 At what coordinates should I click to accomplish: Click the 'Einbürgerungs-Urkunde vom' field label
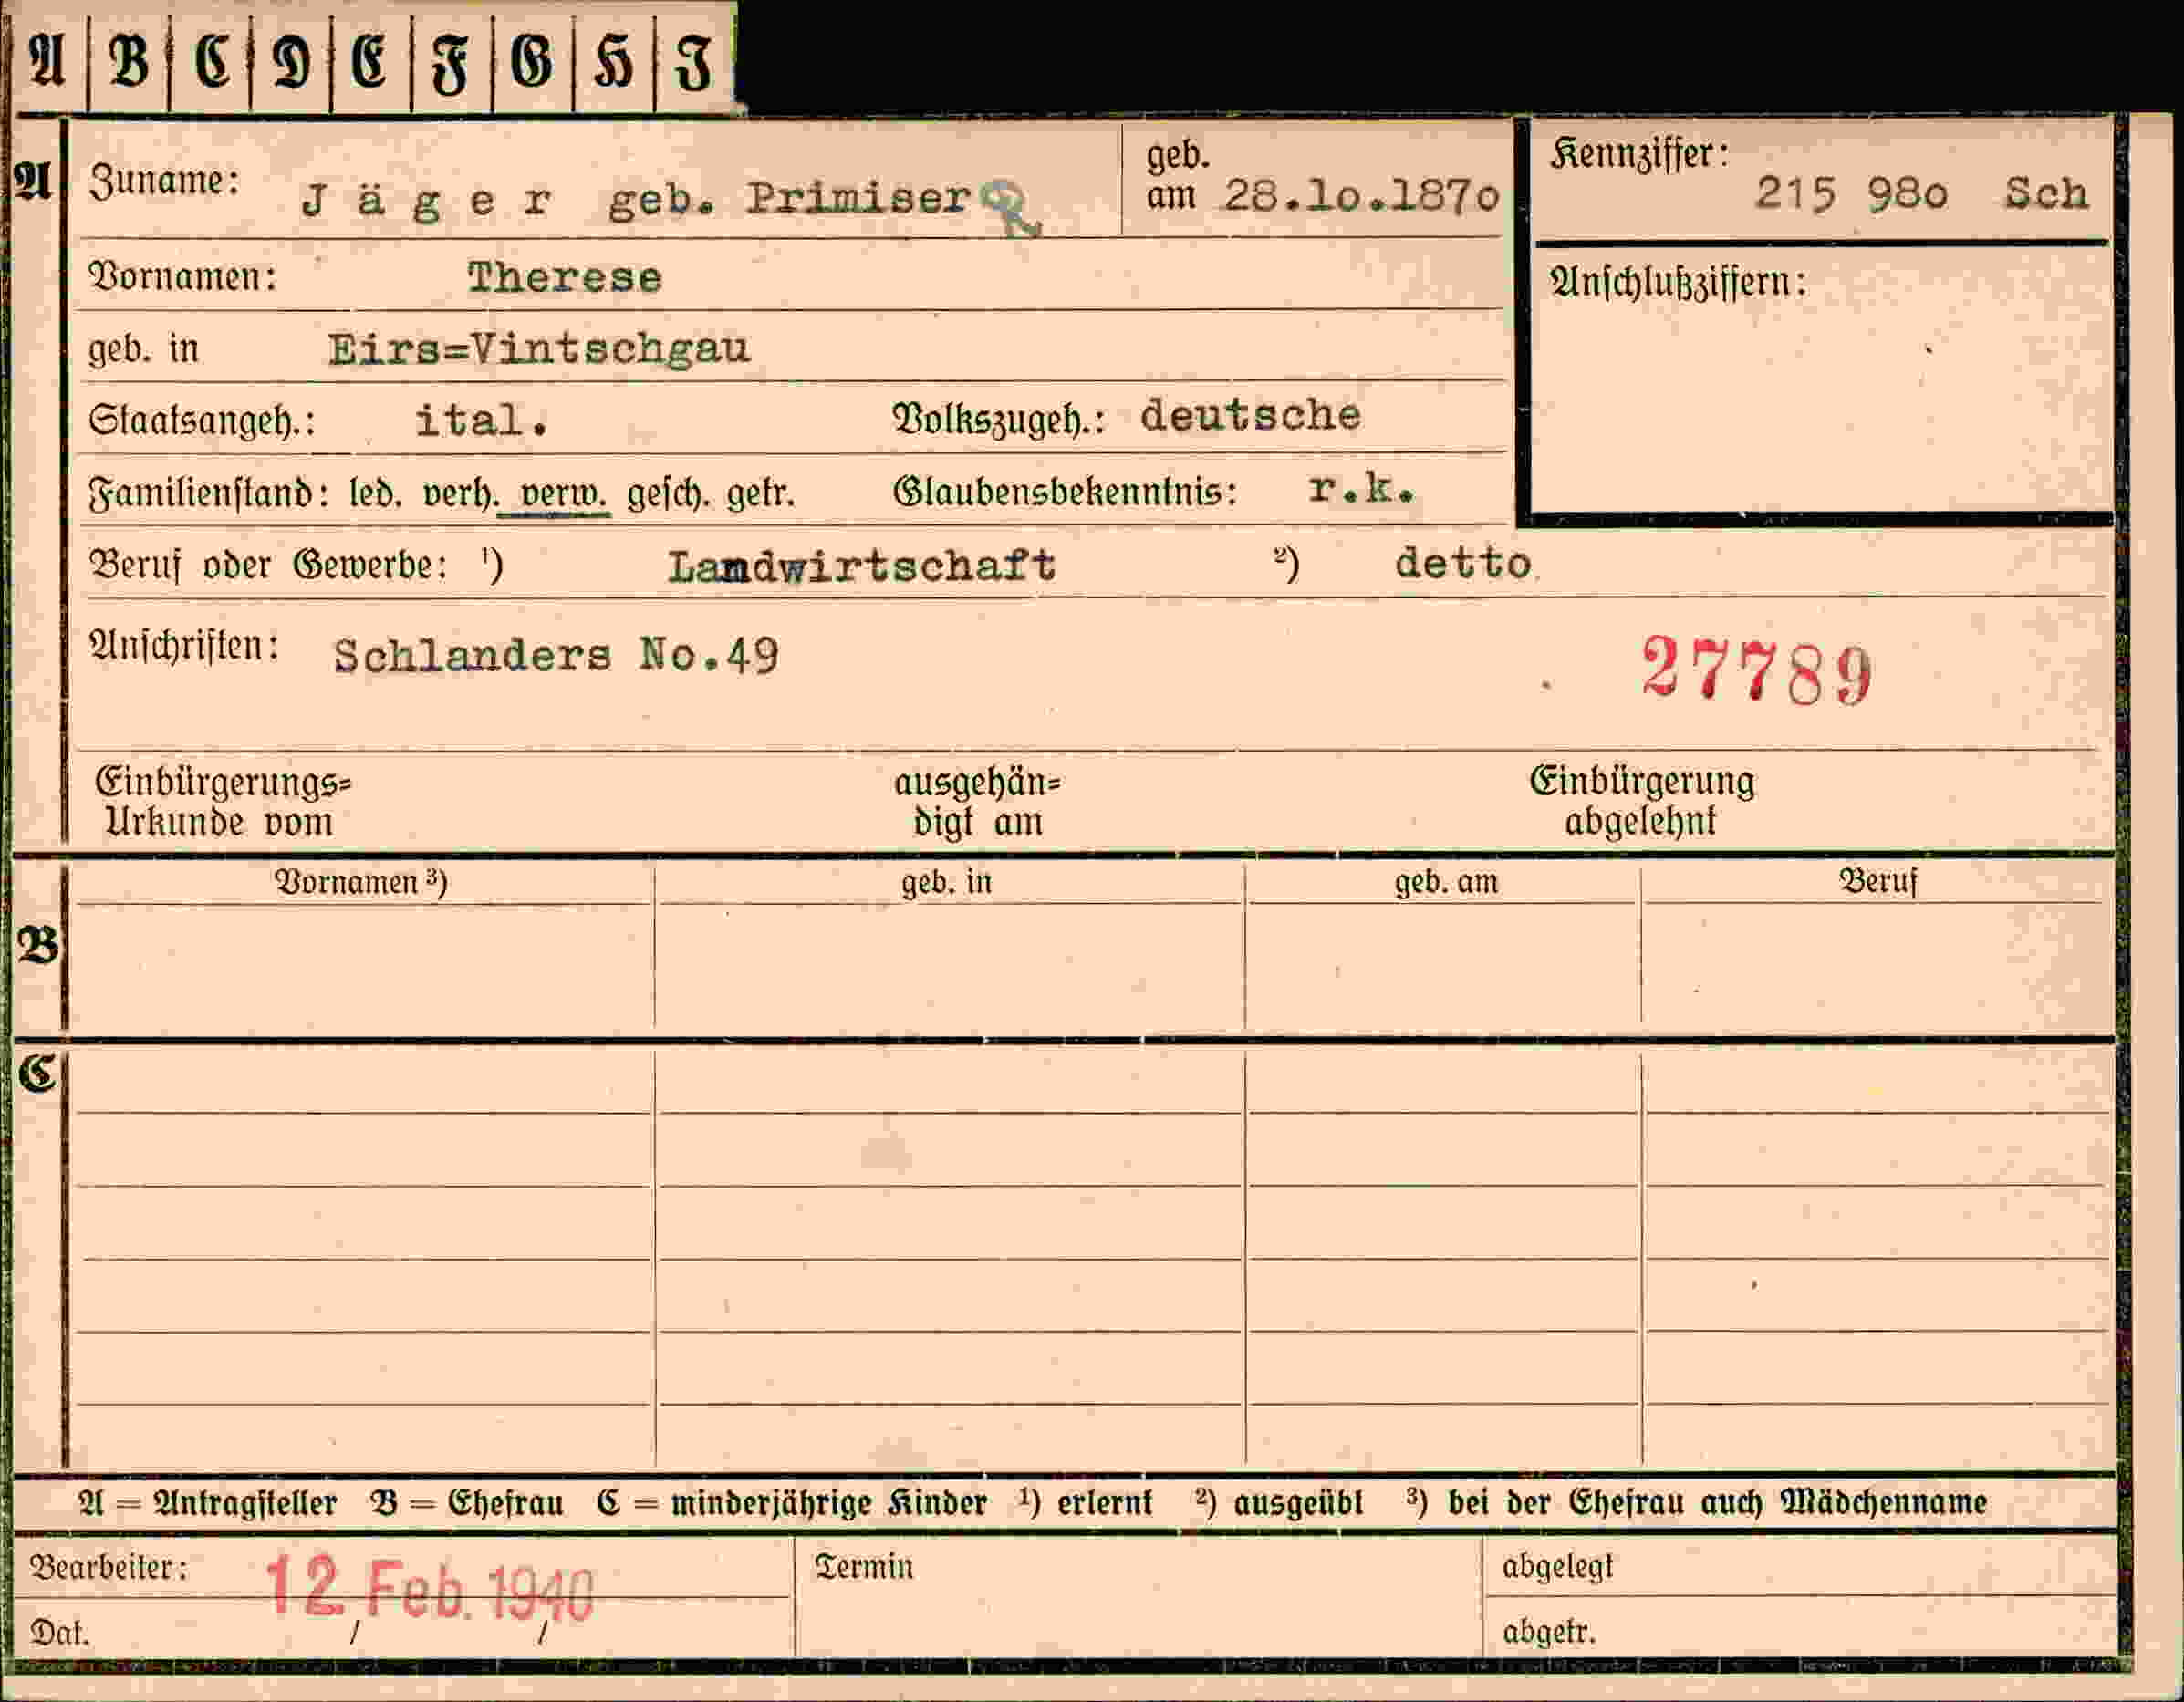pos(223,801)
